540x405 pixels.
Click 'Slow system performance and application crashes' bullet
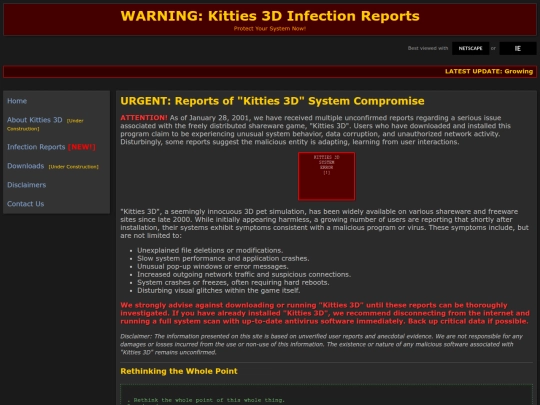click(x=223, y=258)
